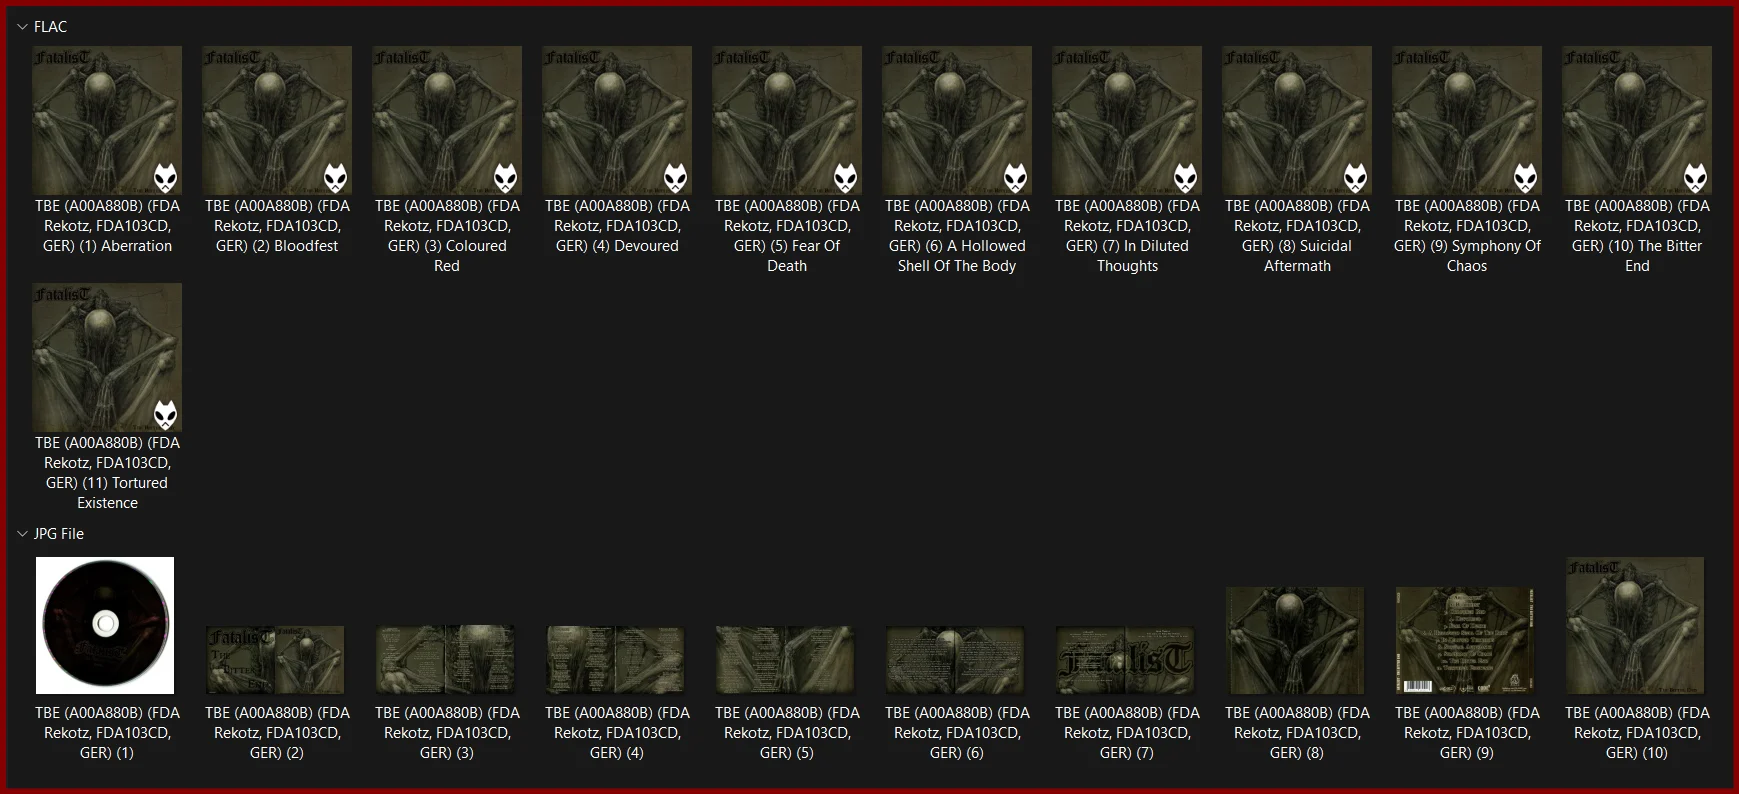Click file name ending '(5) Fear Of Death'
The width and height of the screenshot is (1739, 794).
[787, 236]
